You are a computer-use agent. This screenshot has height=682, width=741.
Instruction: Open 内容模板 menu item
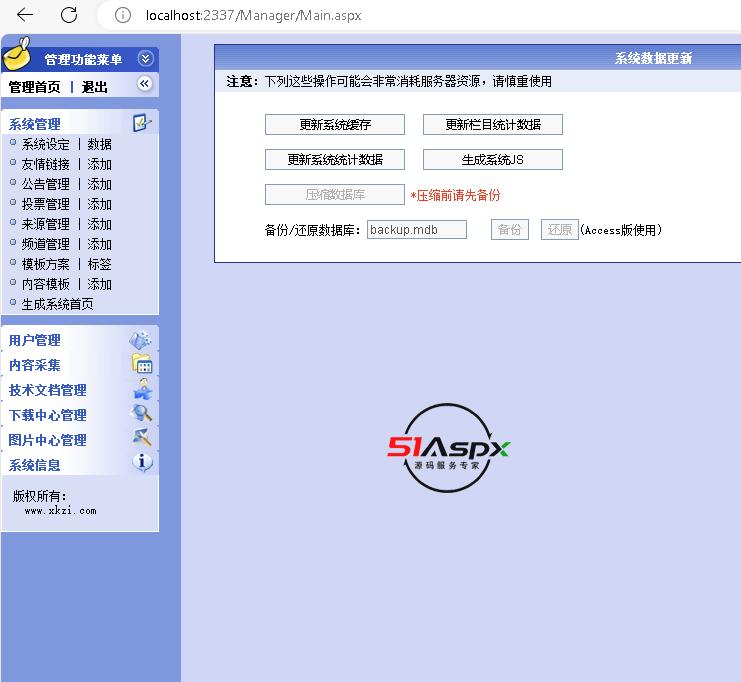45,284
